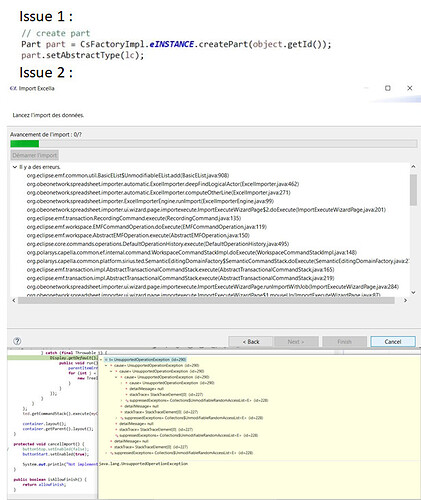Click the 'buttonStart.setEnabled(true);' code line
Screen dimensions: 421x500
(x=56, y=454)
